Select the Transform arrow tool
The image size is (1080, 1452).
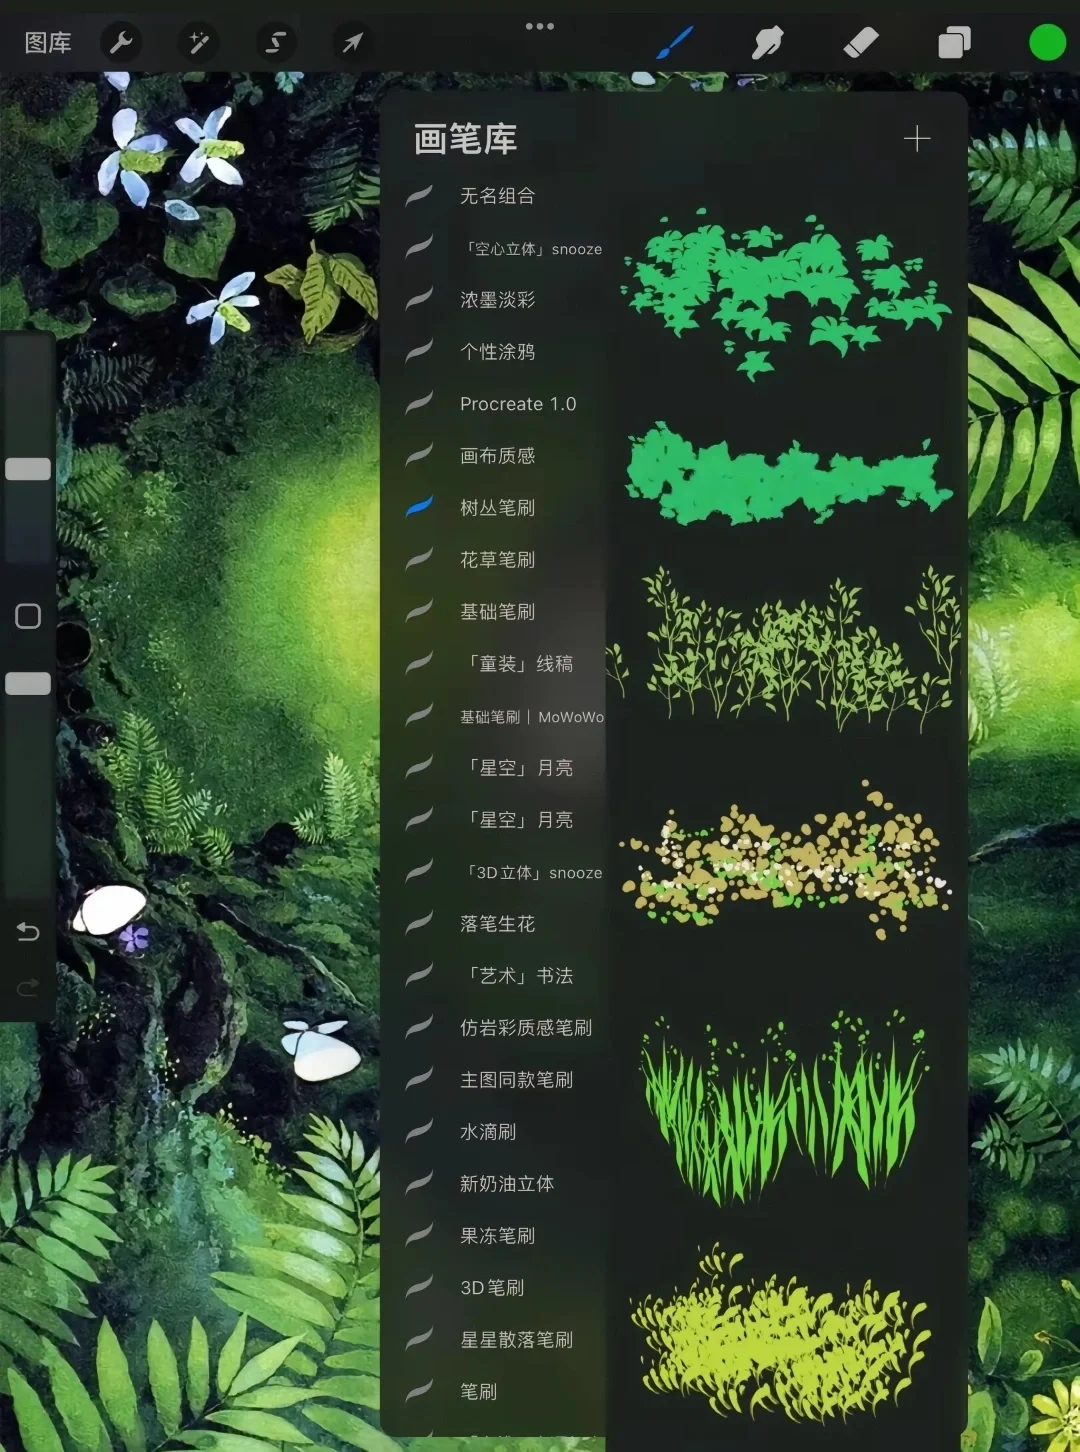[352, 43]
